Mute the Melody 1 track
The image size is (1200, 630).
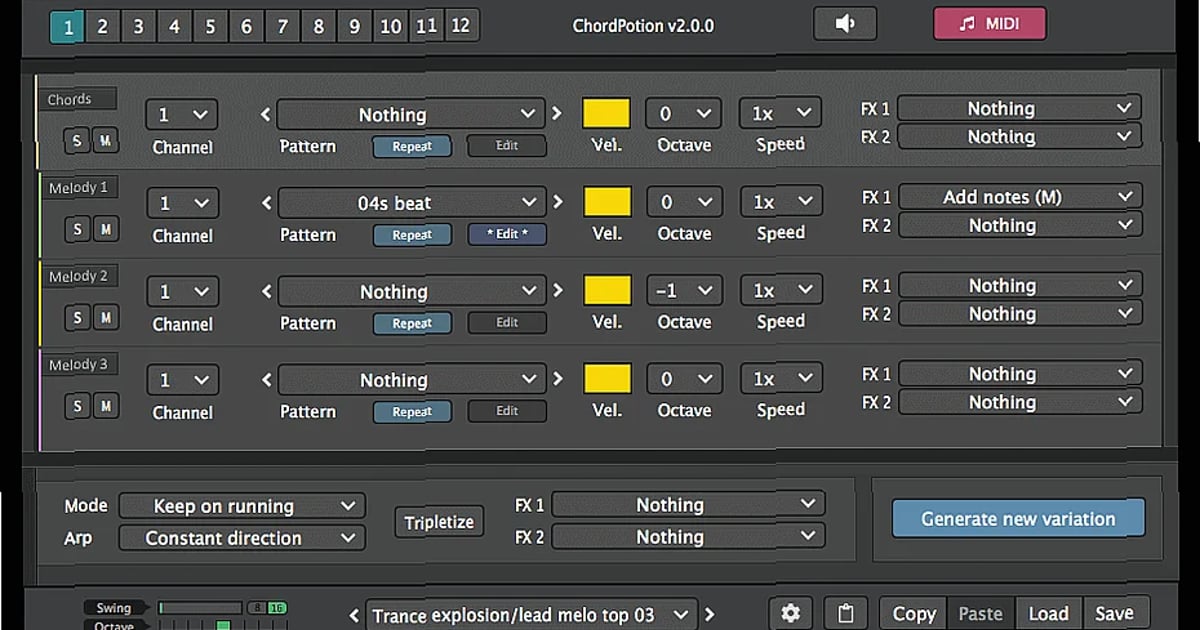108,229
